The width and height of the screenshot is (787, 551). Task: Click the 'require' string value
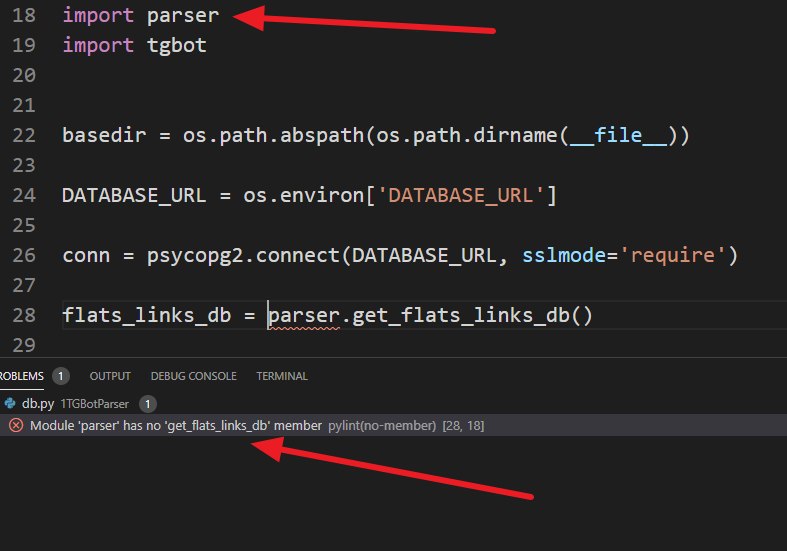point(673,255)
